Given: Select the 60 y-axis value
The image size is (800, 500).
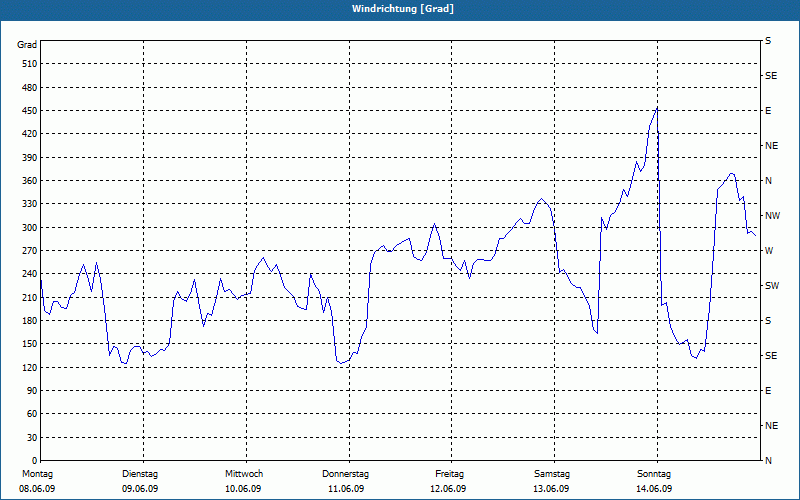Looking at the screenshot, I should [32, 413].
